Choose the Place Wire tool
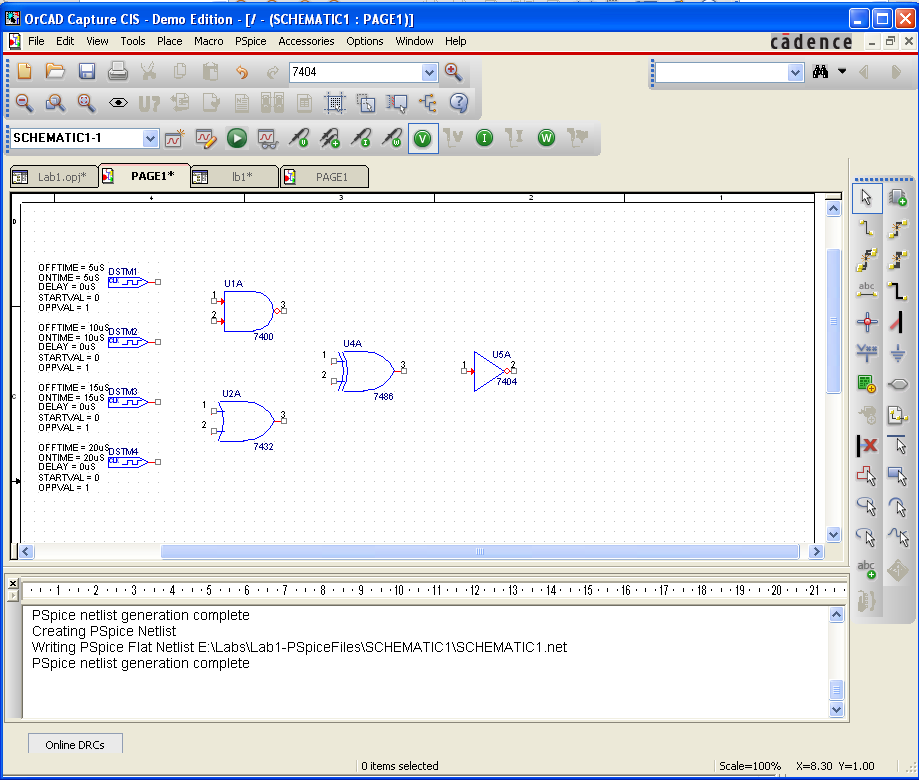This screenshot has width=919, height=780. tap(866, 229)
